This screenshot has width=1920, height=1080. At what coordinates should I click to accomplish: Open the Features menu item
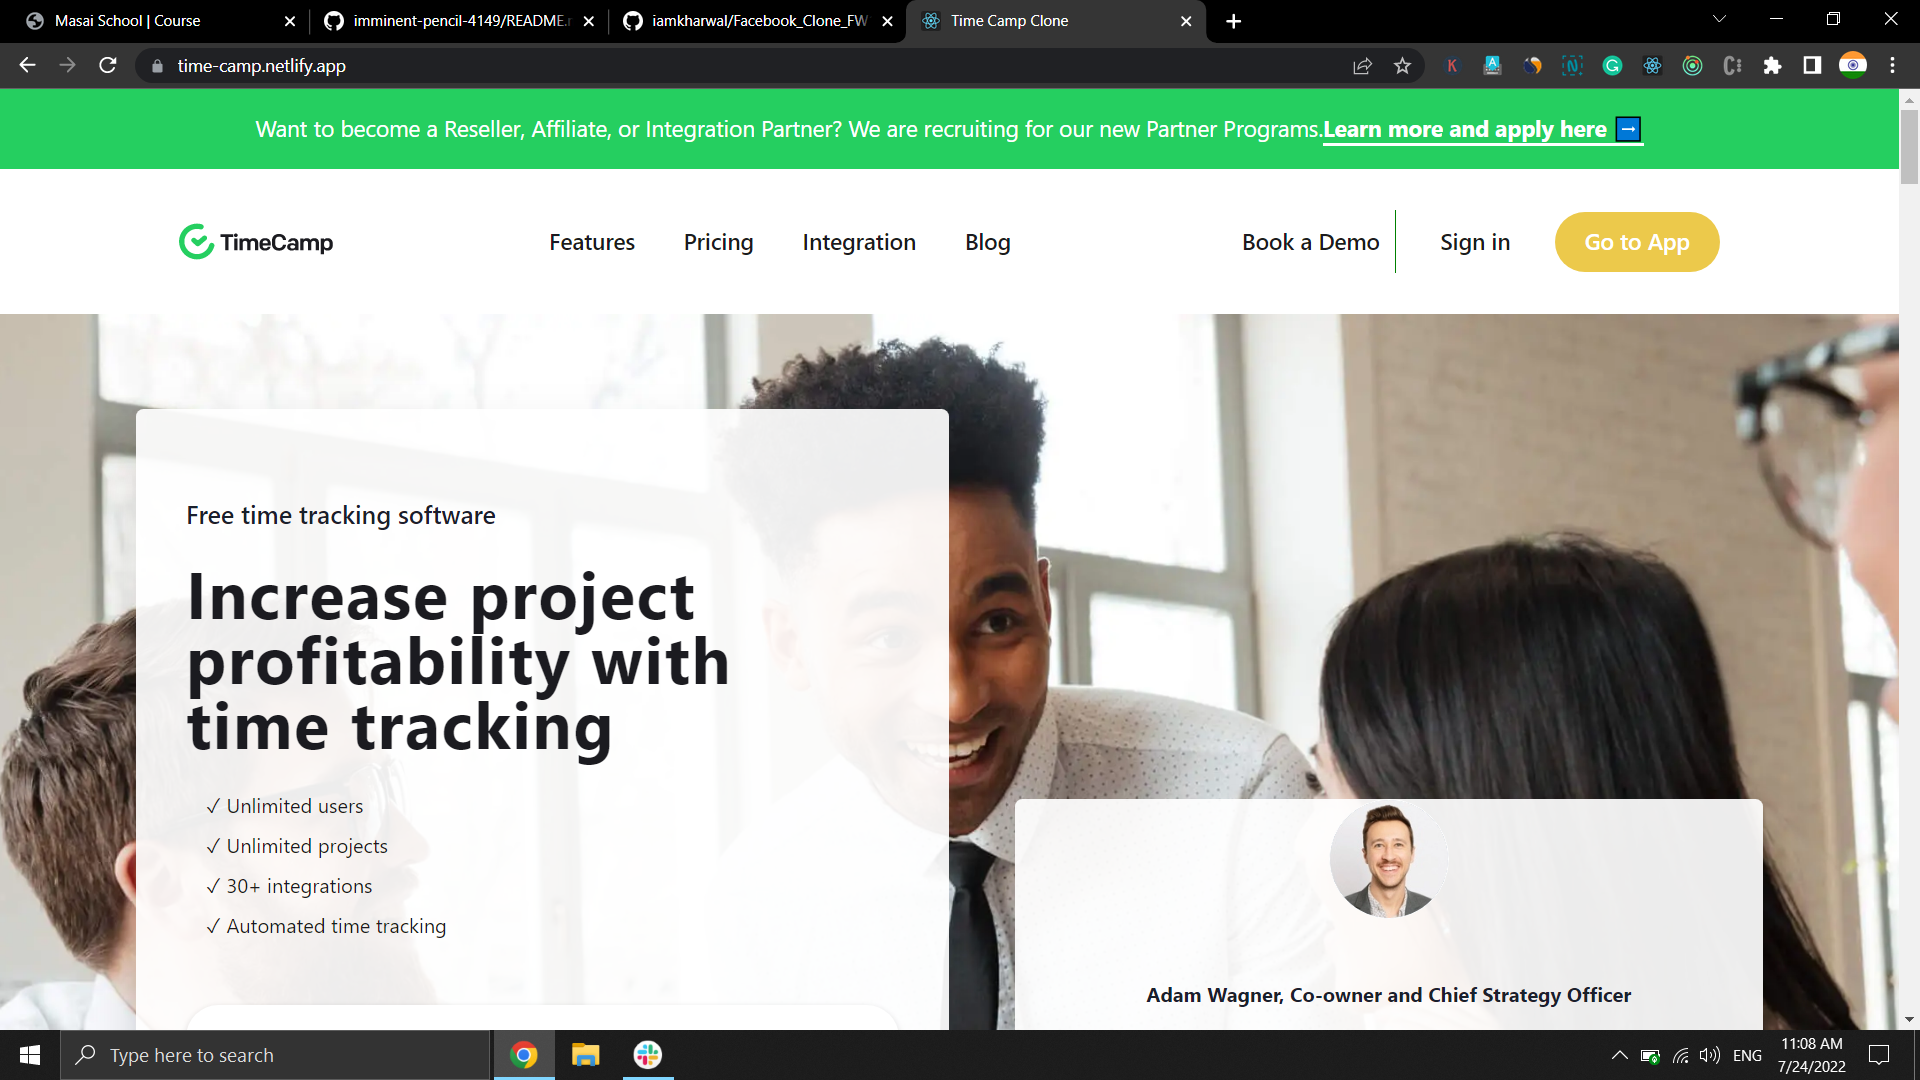(x=591, y=242)
